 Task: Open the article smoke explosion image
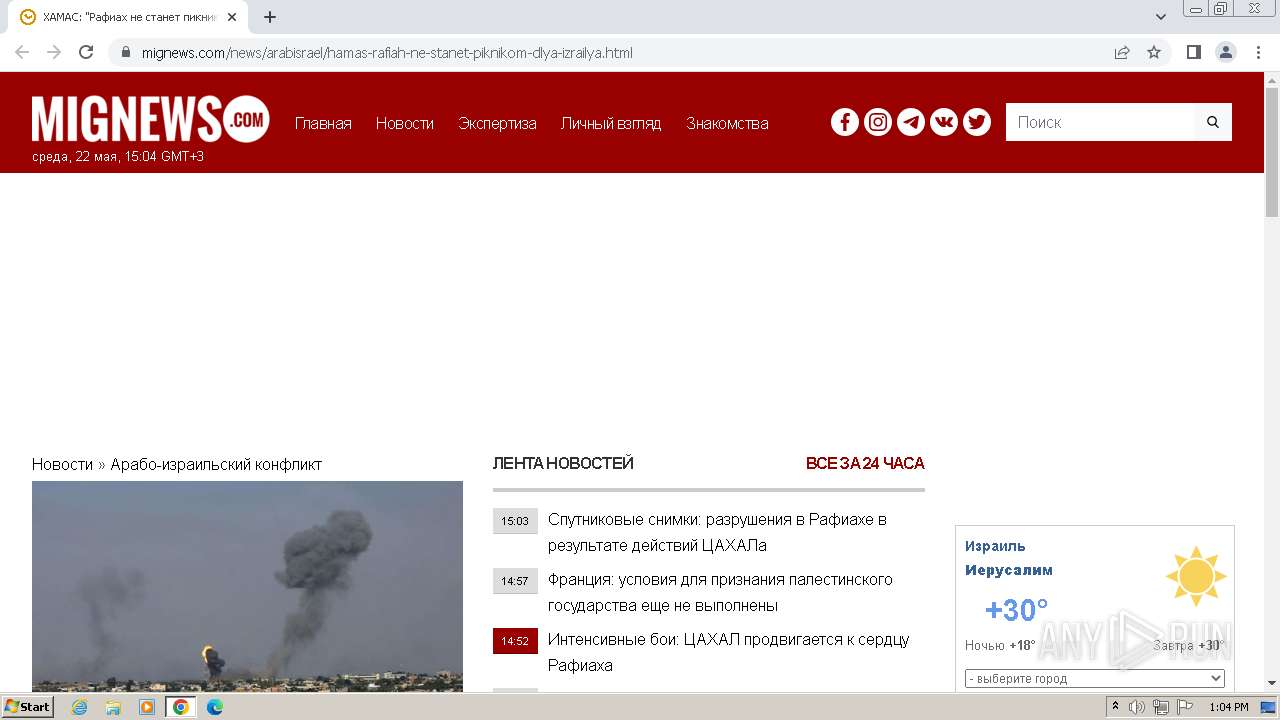coord(247,586)
